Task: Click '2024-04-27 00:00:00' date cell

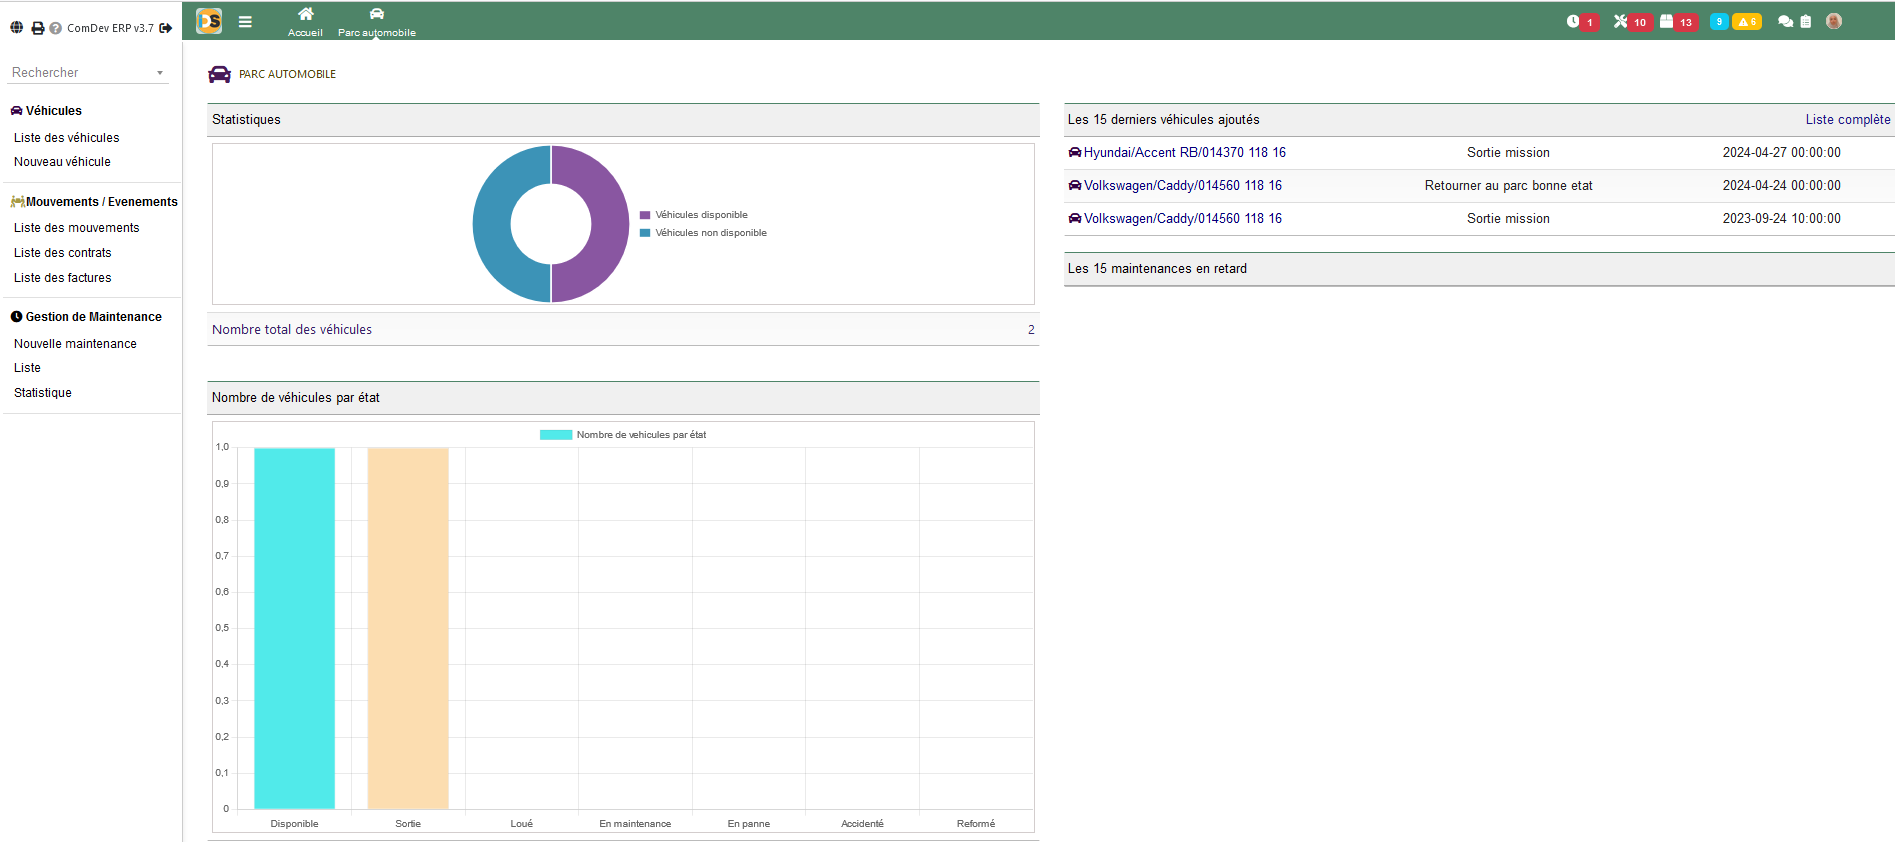Action: pyautogui.click(x=1781, y=153)
